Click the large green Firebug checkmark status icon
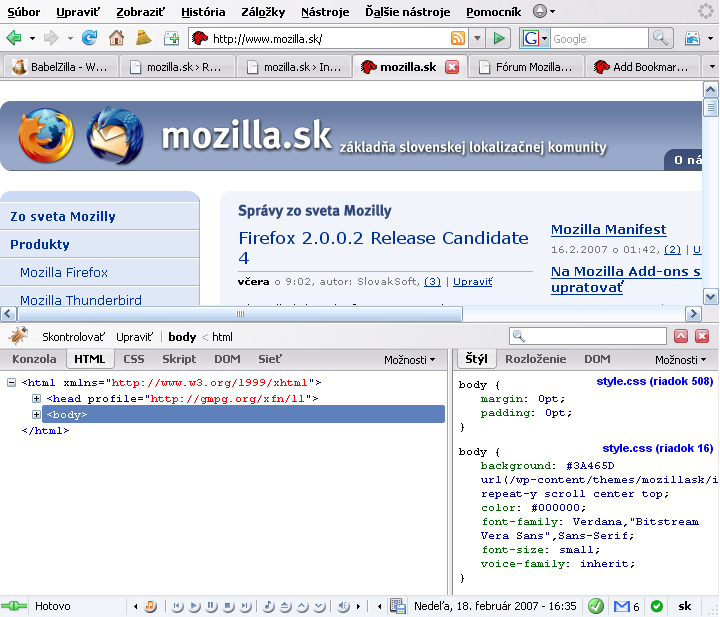 (x=596, y=606)
